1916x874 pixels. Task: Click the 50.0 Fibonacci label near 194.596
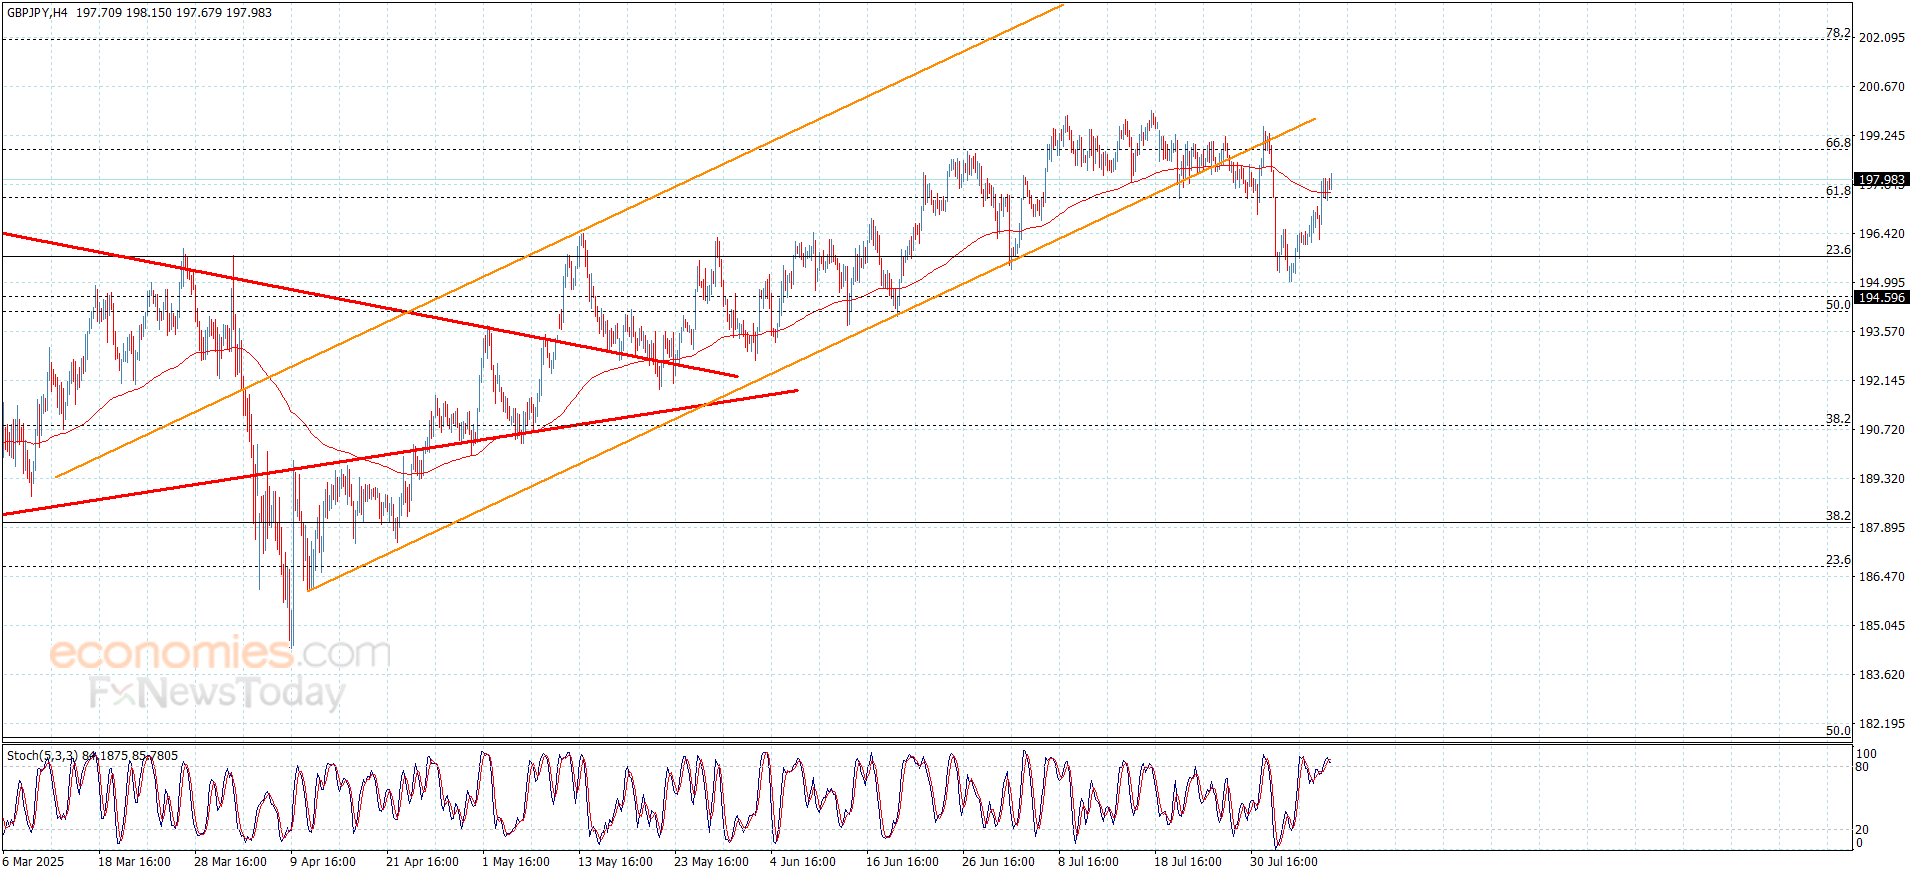1838,305
